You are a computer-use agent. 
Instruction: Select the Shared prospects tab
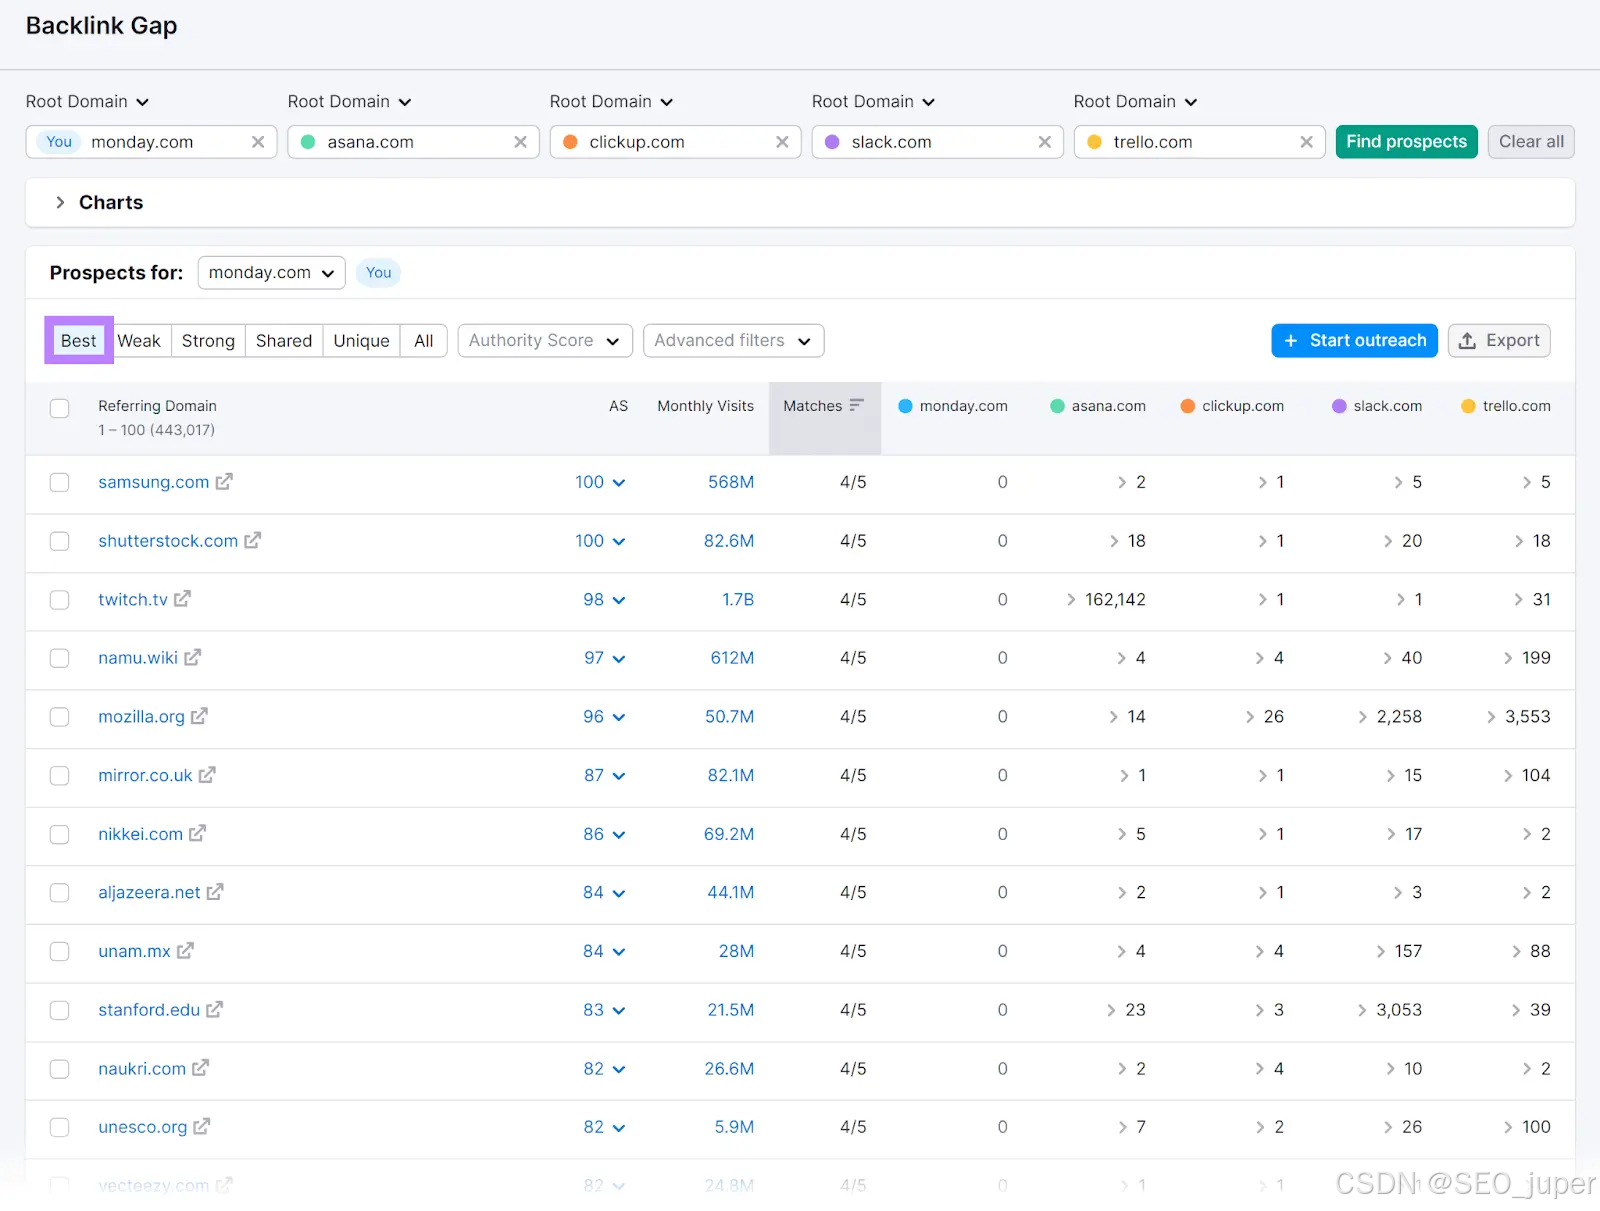point(284,340)
